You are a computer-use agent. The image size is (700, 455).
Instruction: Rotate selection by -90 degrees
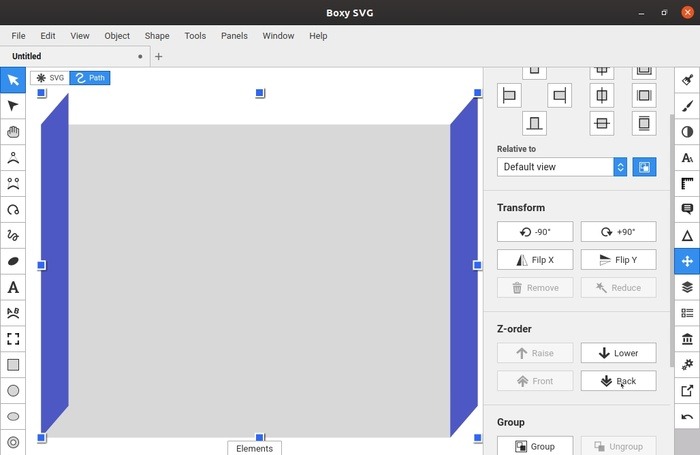tap(535, 232)
